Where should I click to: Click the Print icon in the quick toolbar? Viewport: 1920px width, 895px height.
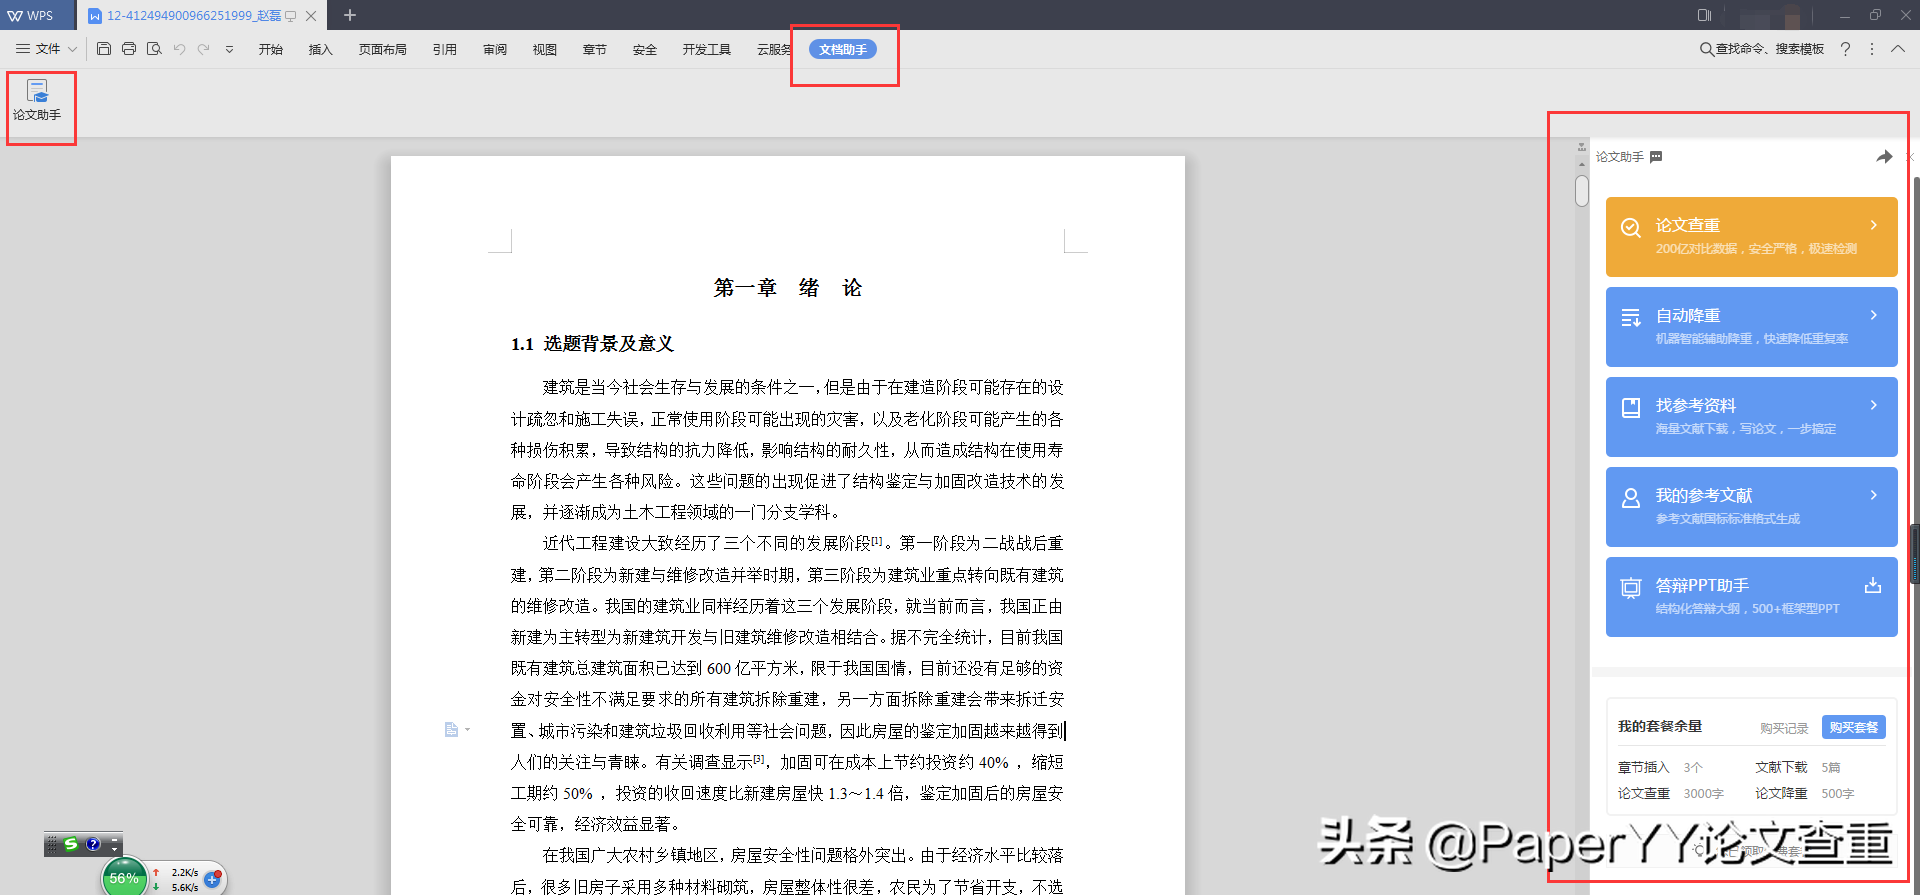coord(129,49)
